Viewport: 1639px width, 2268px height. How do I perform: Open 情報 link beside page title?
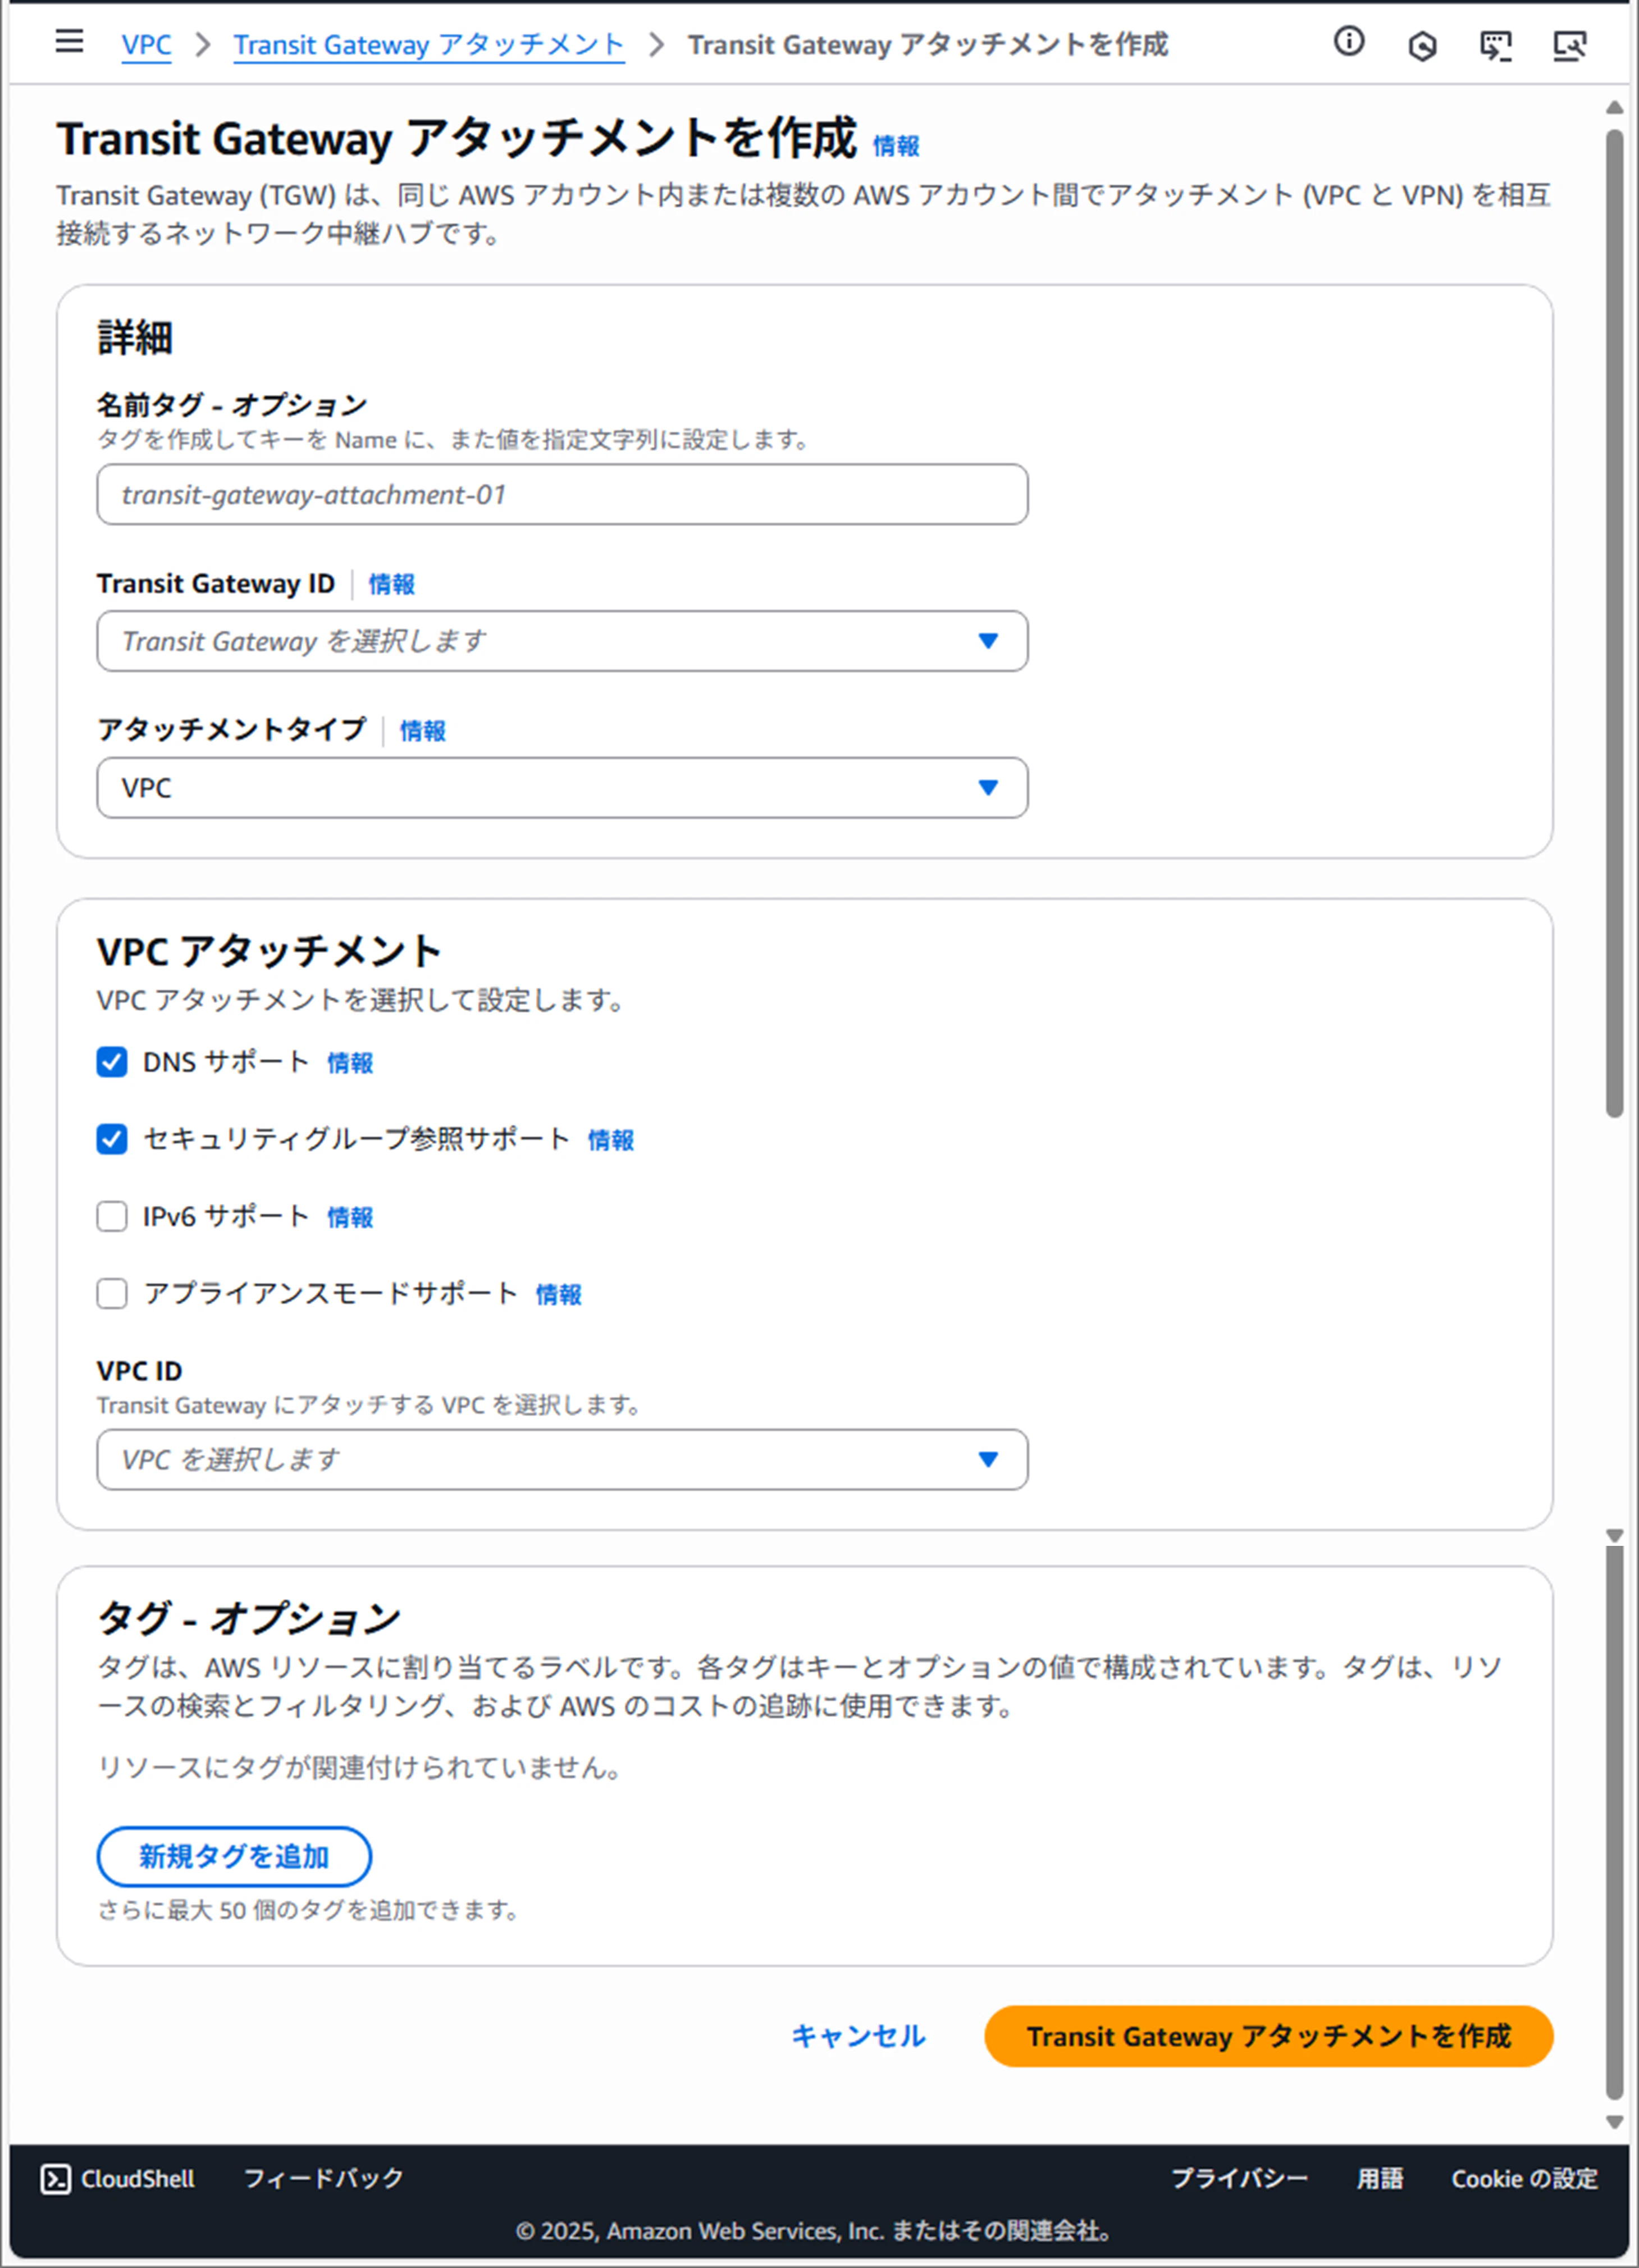pos(896,147)
